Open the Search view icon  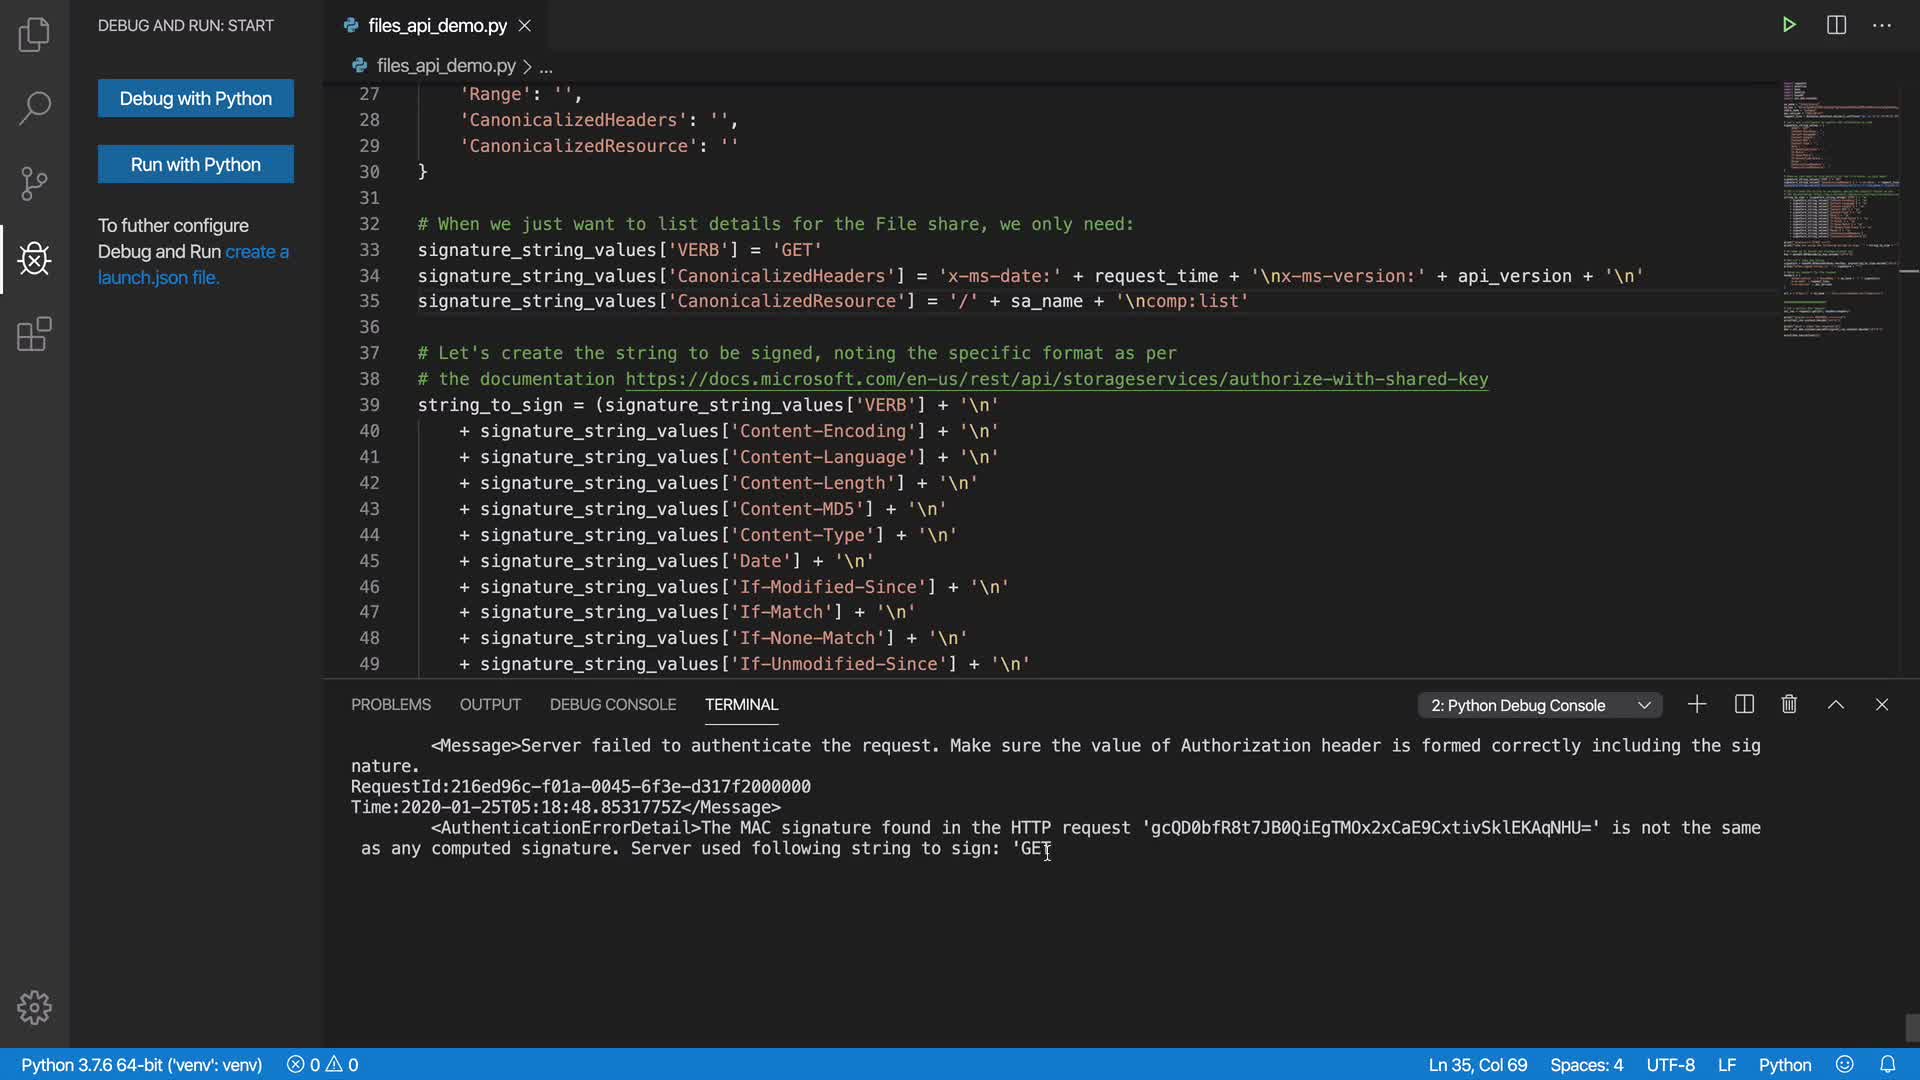34,108
